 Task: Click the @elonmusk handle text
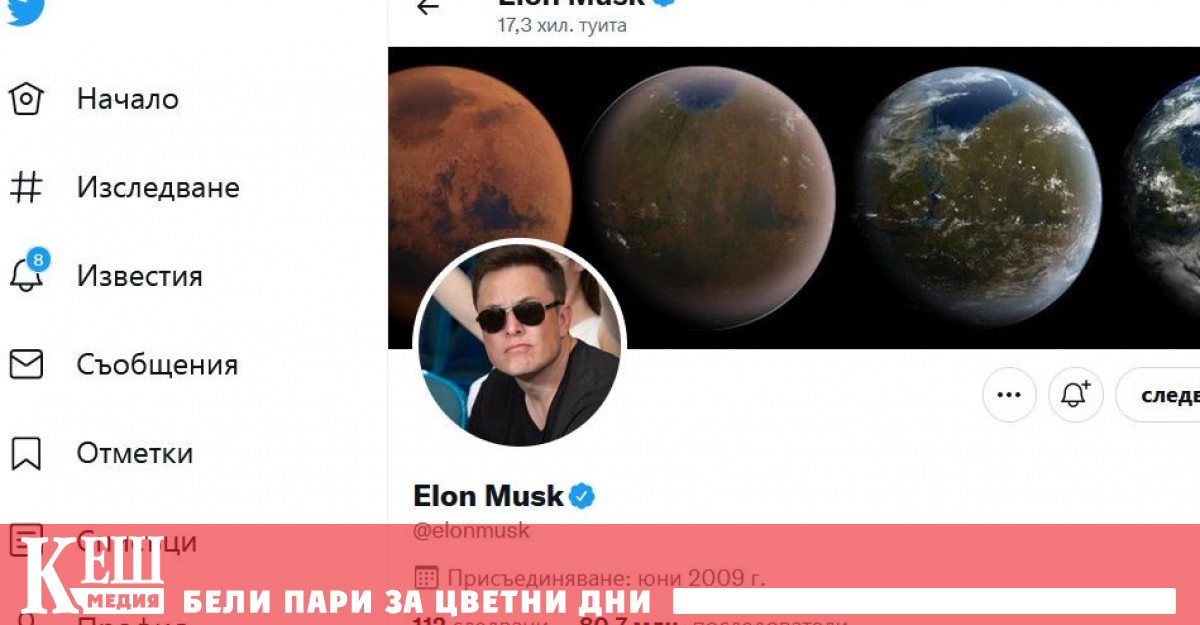(x=472, y=531)
